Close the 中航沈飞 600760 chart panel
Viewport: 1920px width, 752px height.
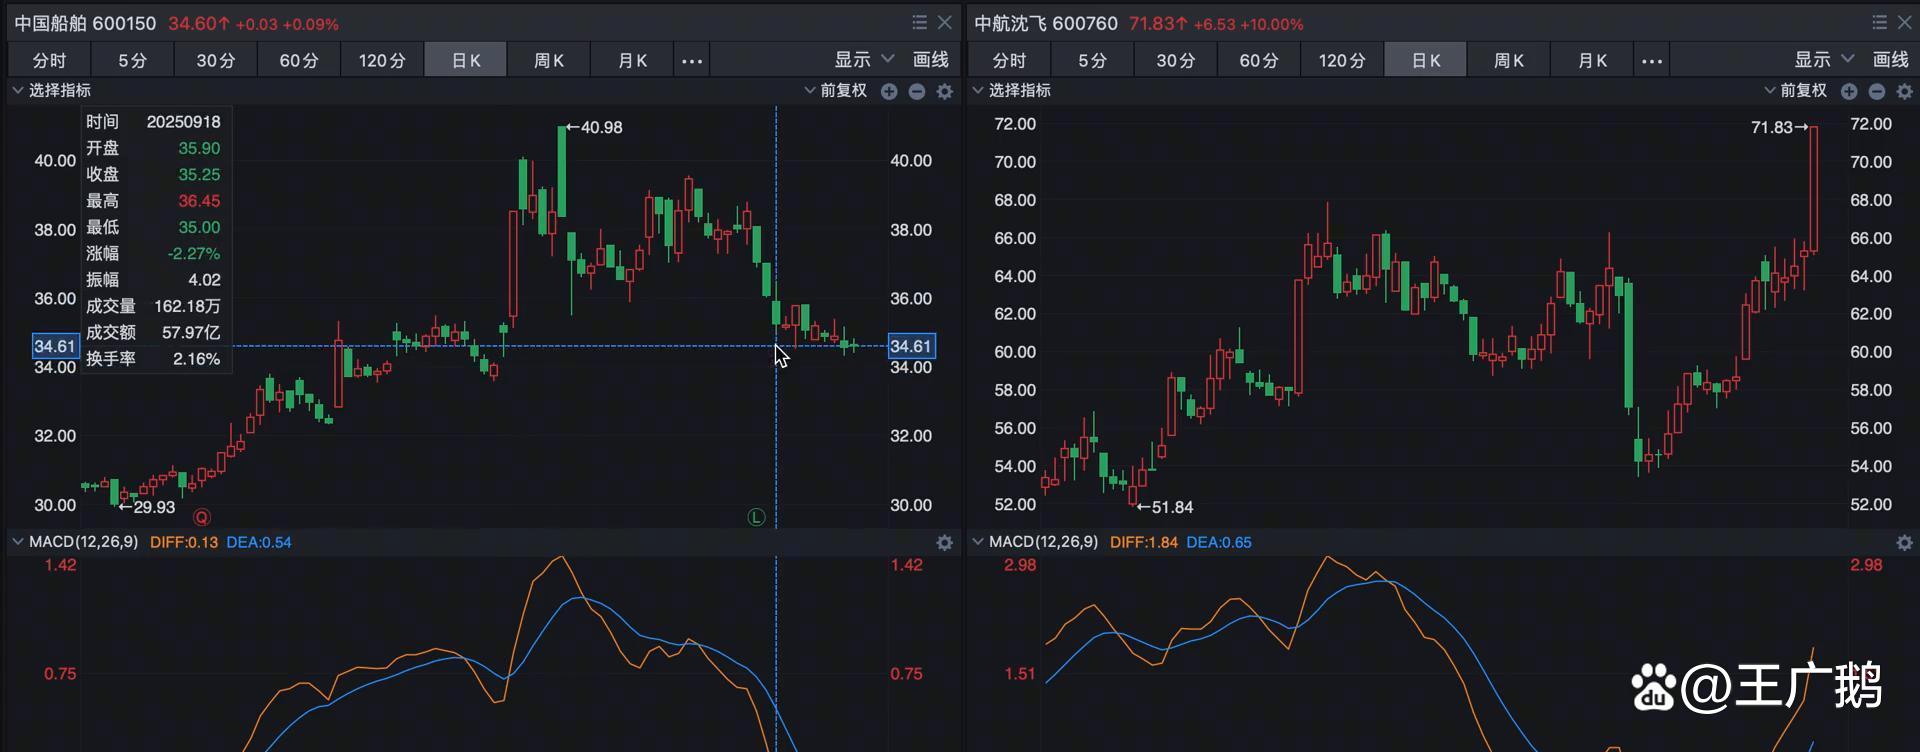1904,22
